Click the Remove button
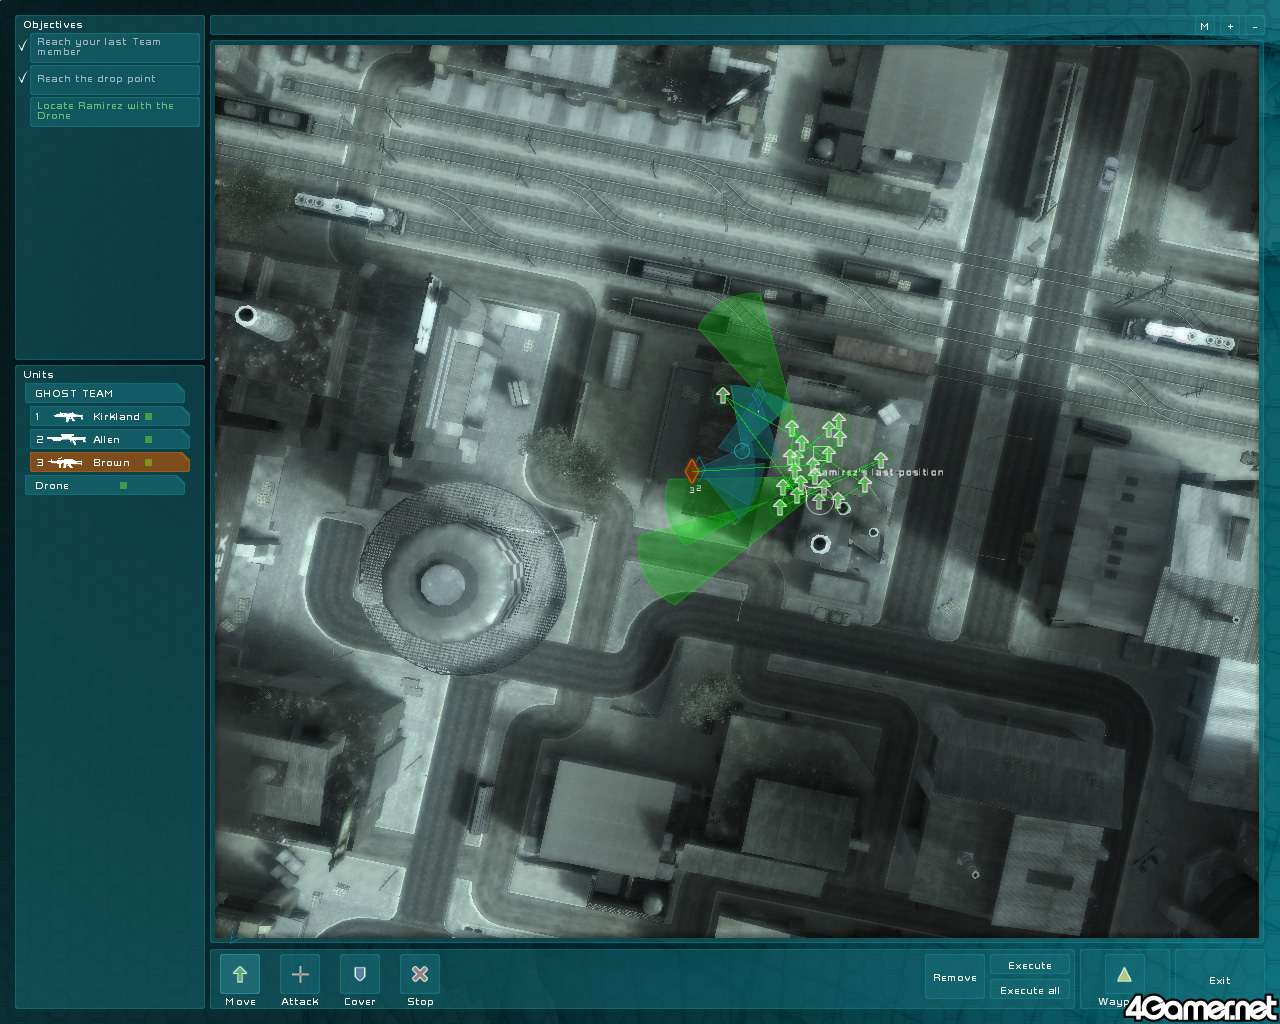The width and height of the screenshot is (1280, 1024). point(955,978)
